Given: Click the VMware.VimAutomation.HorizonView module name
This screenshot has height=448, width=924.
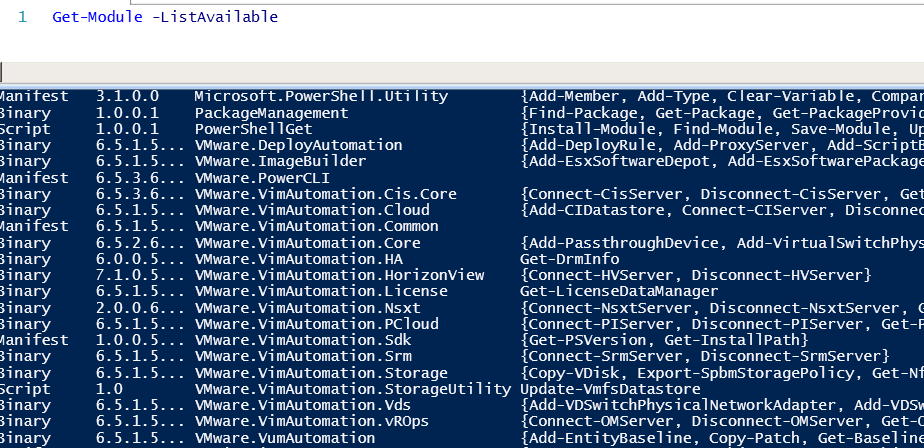Looking at the screenshot, I should (x=339, y=275).
